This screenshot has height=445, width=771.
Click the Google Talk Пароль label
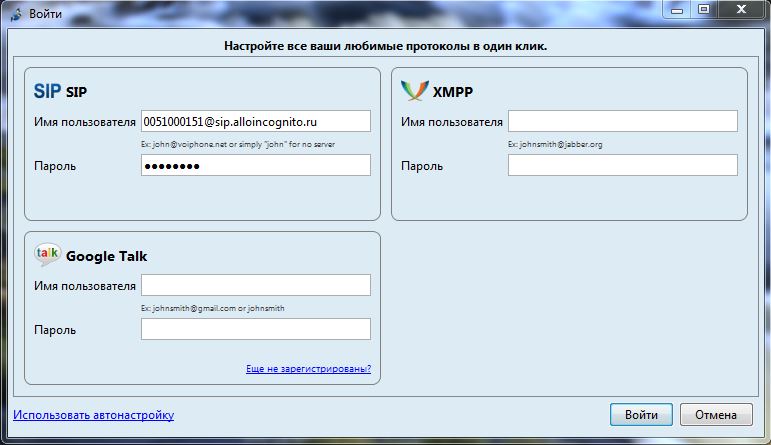(x=55, y=330)
